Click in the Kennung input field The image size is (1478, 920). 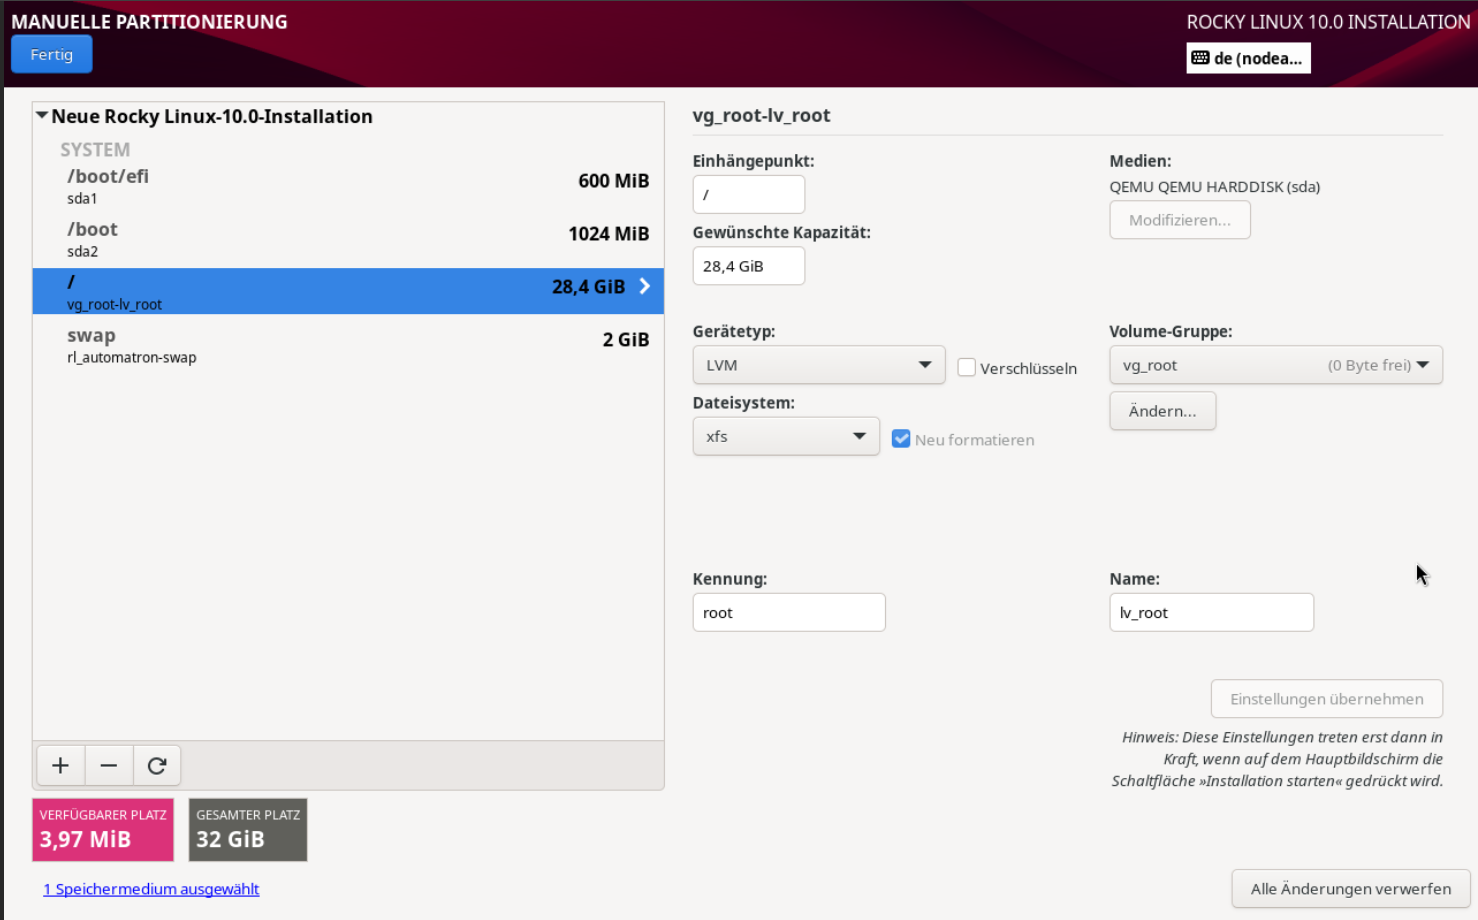click(789, 612)
